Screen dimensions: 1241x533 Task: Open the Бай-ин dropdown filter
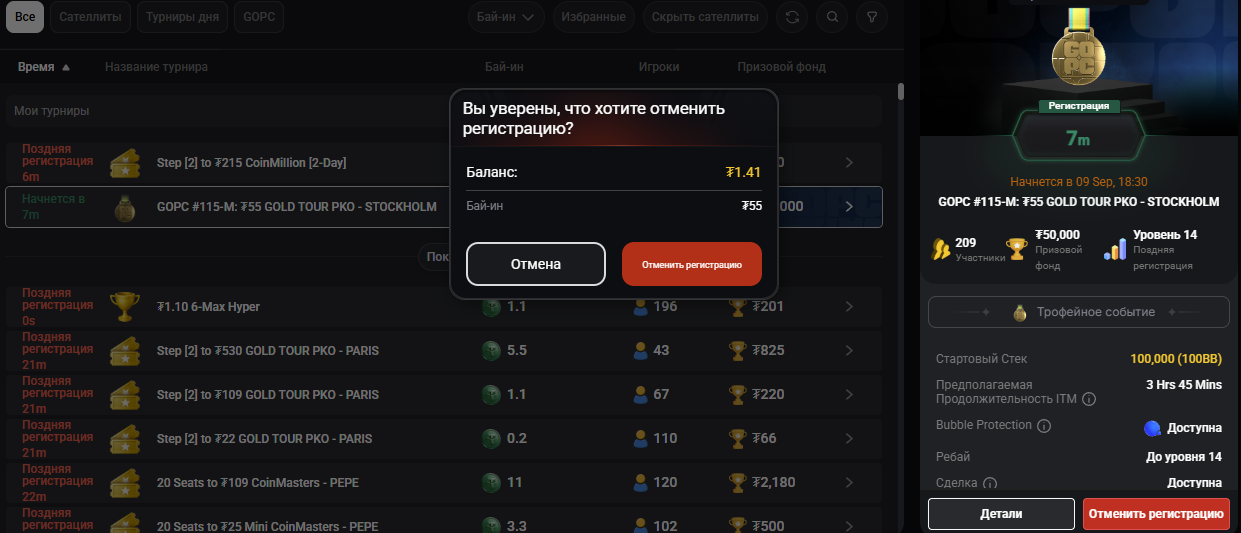tap(505, 17)
